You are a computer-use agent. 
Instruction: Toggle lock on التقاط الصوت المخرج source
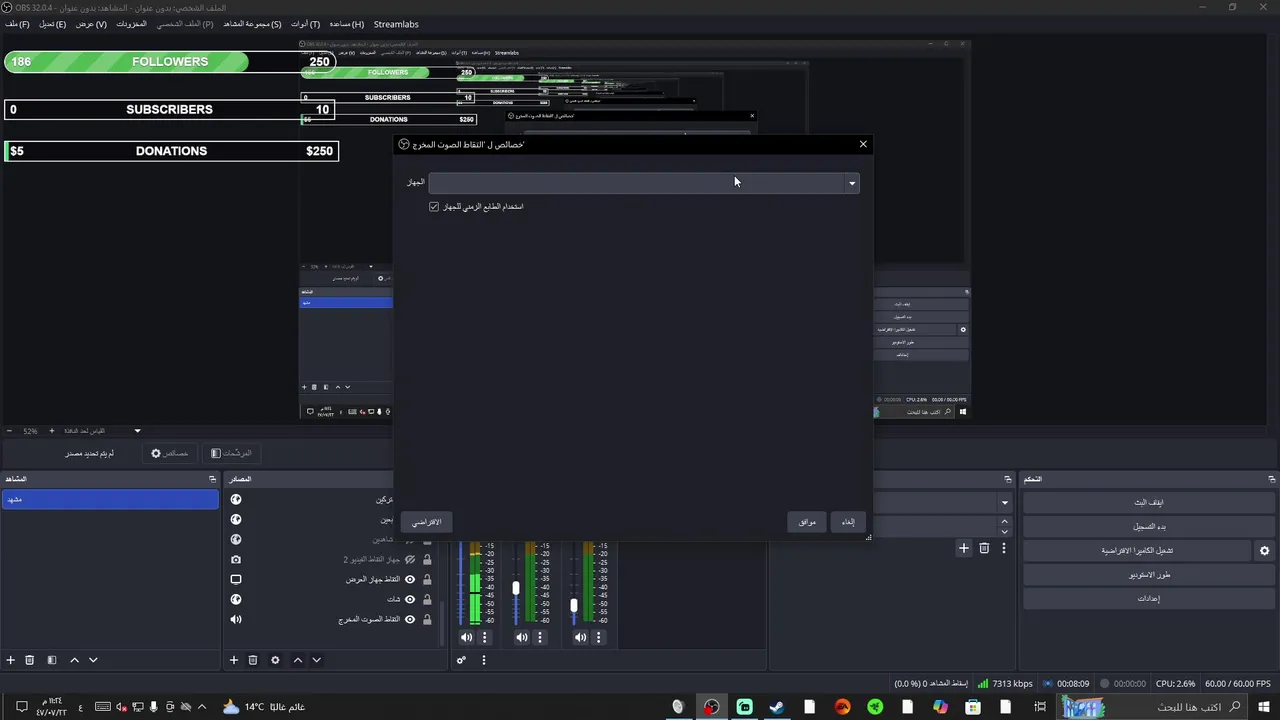[427, 619]
